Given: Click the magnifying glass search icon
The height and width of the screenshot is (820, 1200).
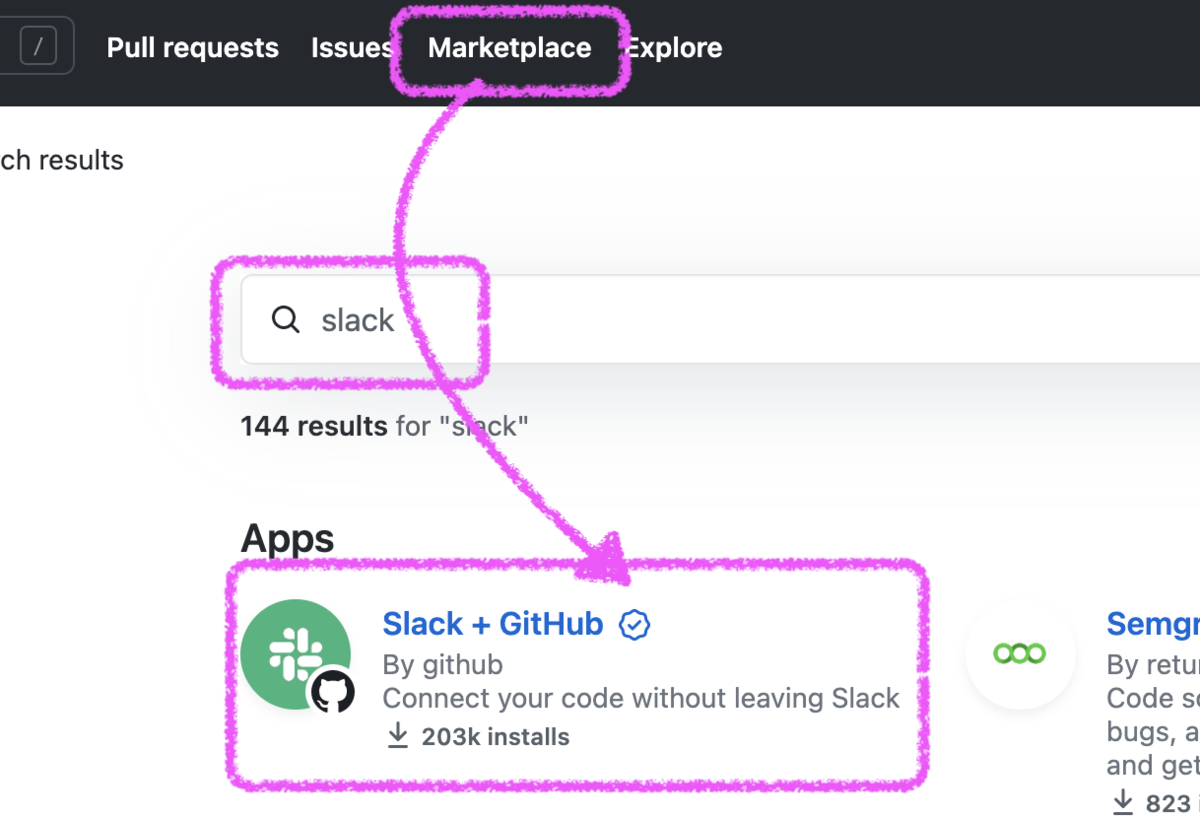Looking at the screenshot, I should pos(285,320).
